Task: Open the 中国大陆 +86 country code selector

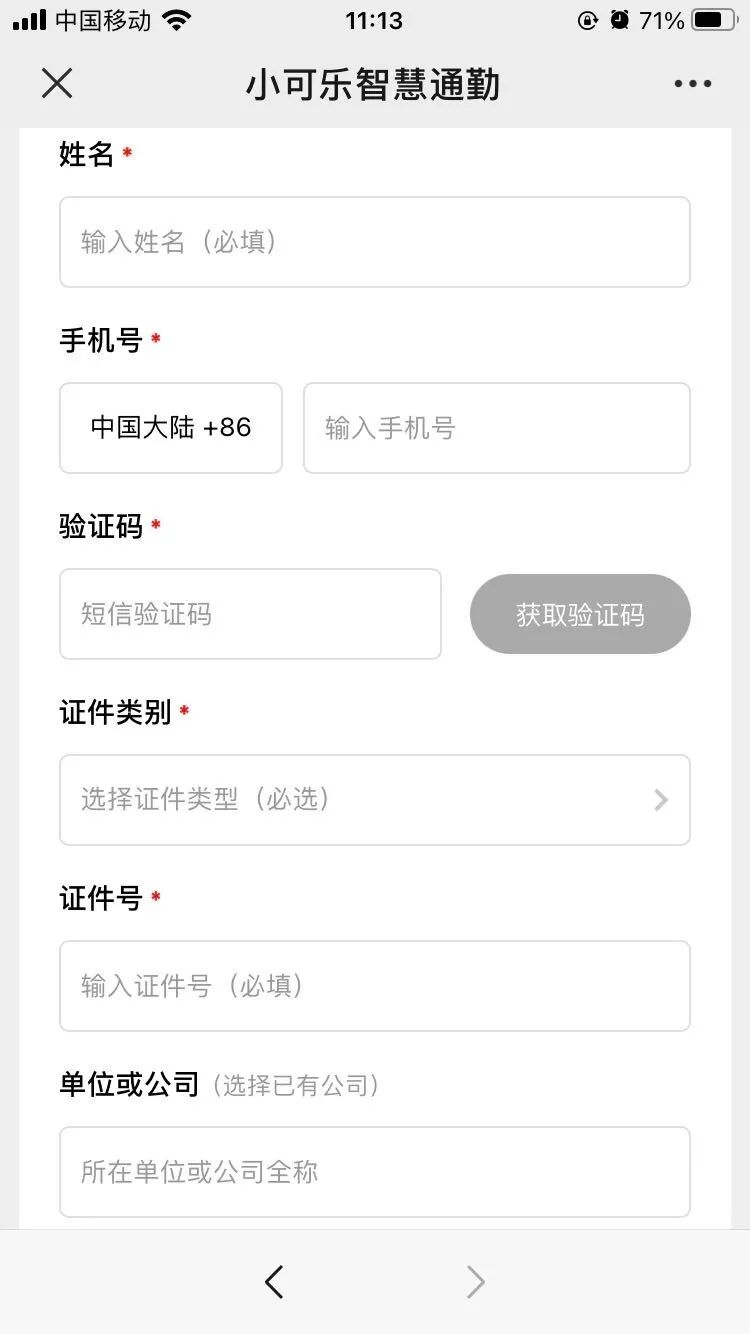Action: tap(171, 428)
